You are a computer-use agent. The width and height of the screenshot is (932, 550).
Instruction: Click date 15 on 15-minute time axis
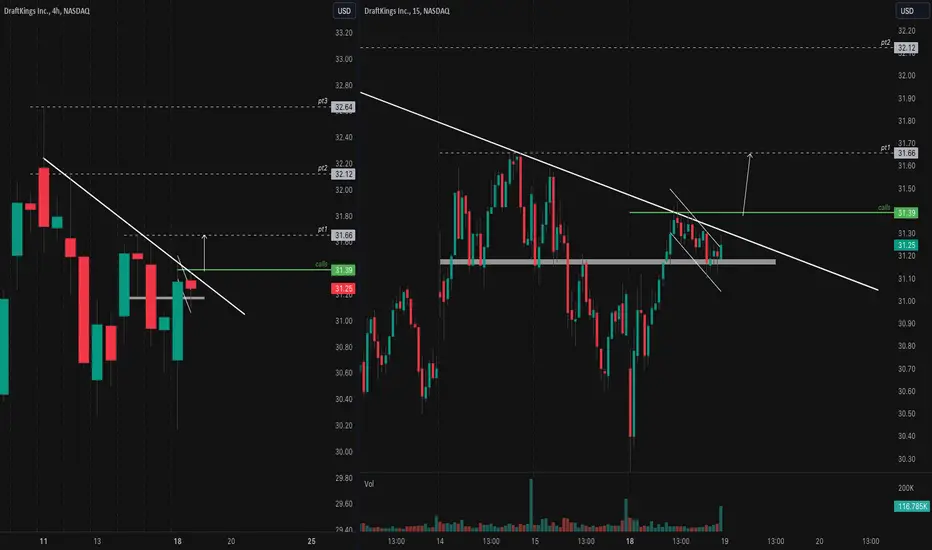[535, 541]
